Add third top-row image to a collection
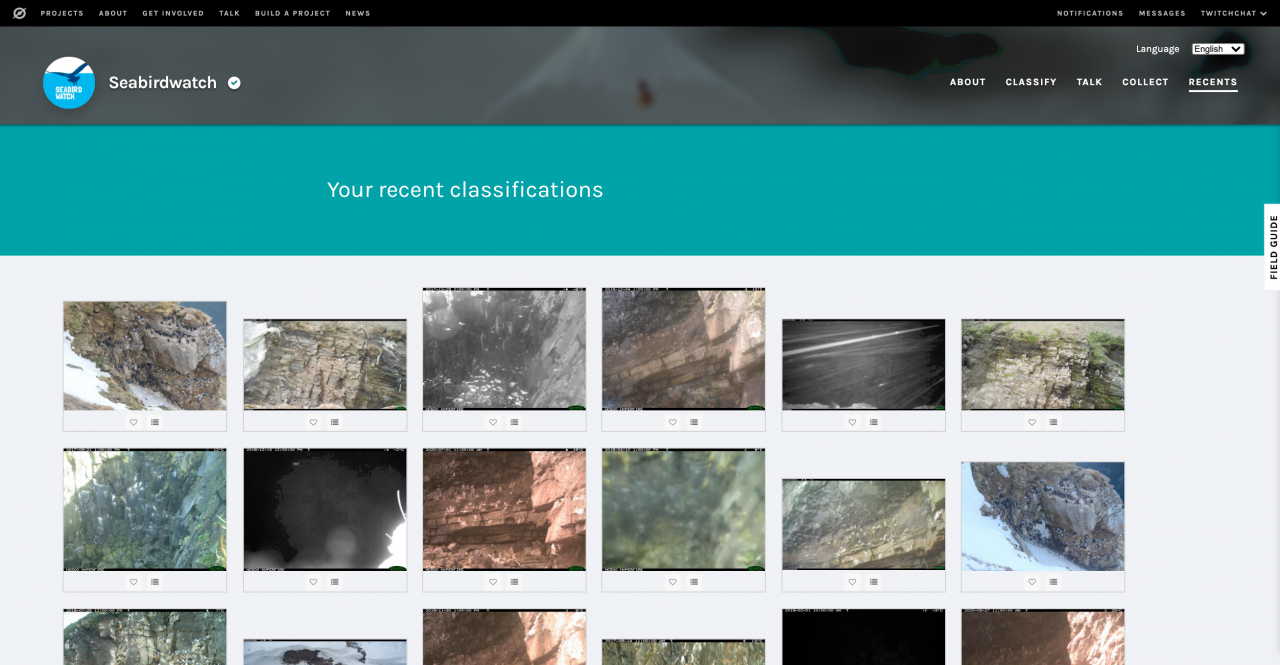This screenshot has width=1280, height=665. [515, 422]
